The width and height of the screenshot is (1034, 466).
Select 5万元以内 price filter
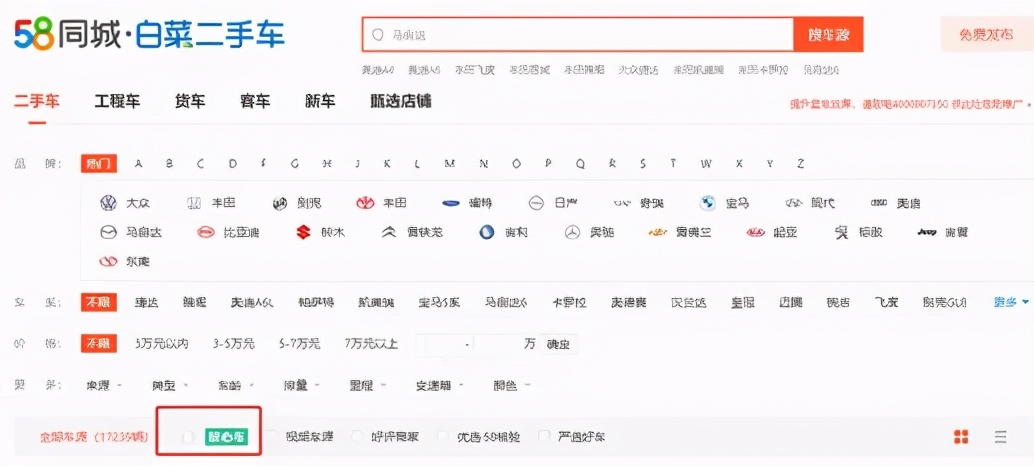pos(162,343)
